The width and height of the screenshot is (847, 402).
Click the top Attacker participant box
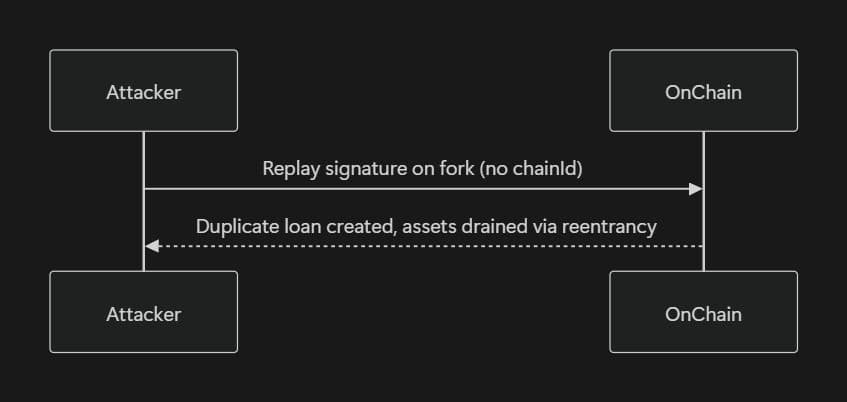coord(143,91)
